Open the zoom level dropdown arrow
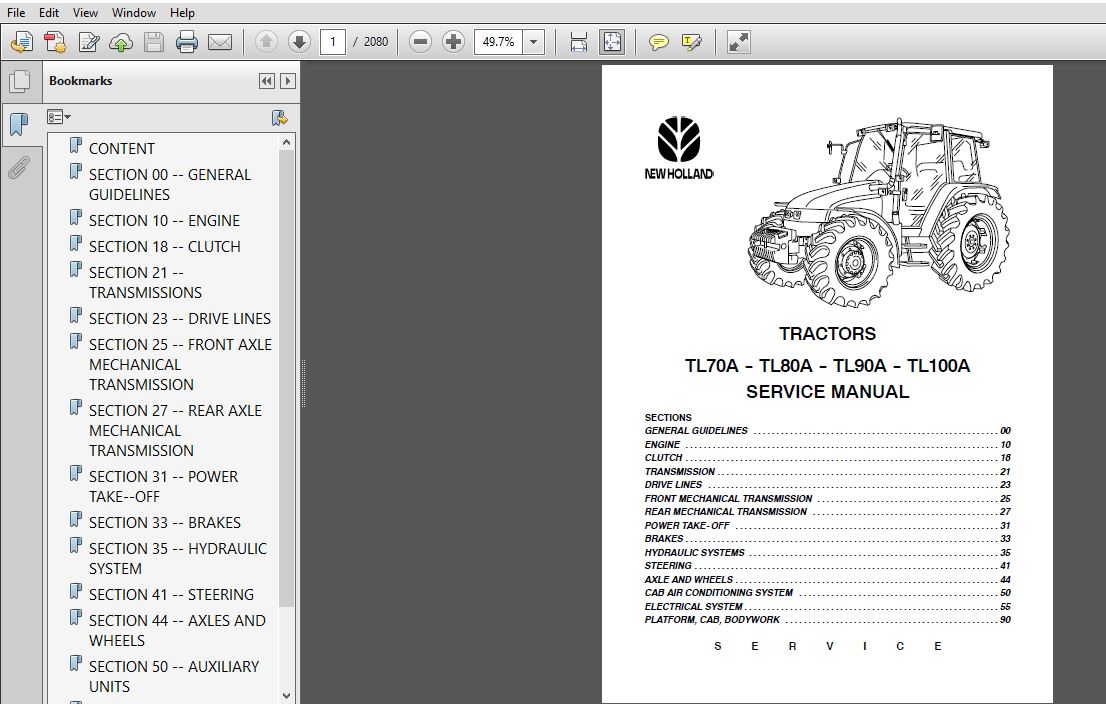This screenshot has height=704, width=1106. [533, 42]
